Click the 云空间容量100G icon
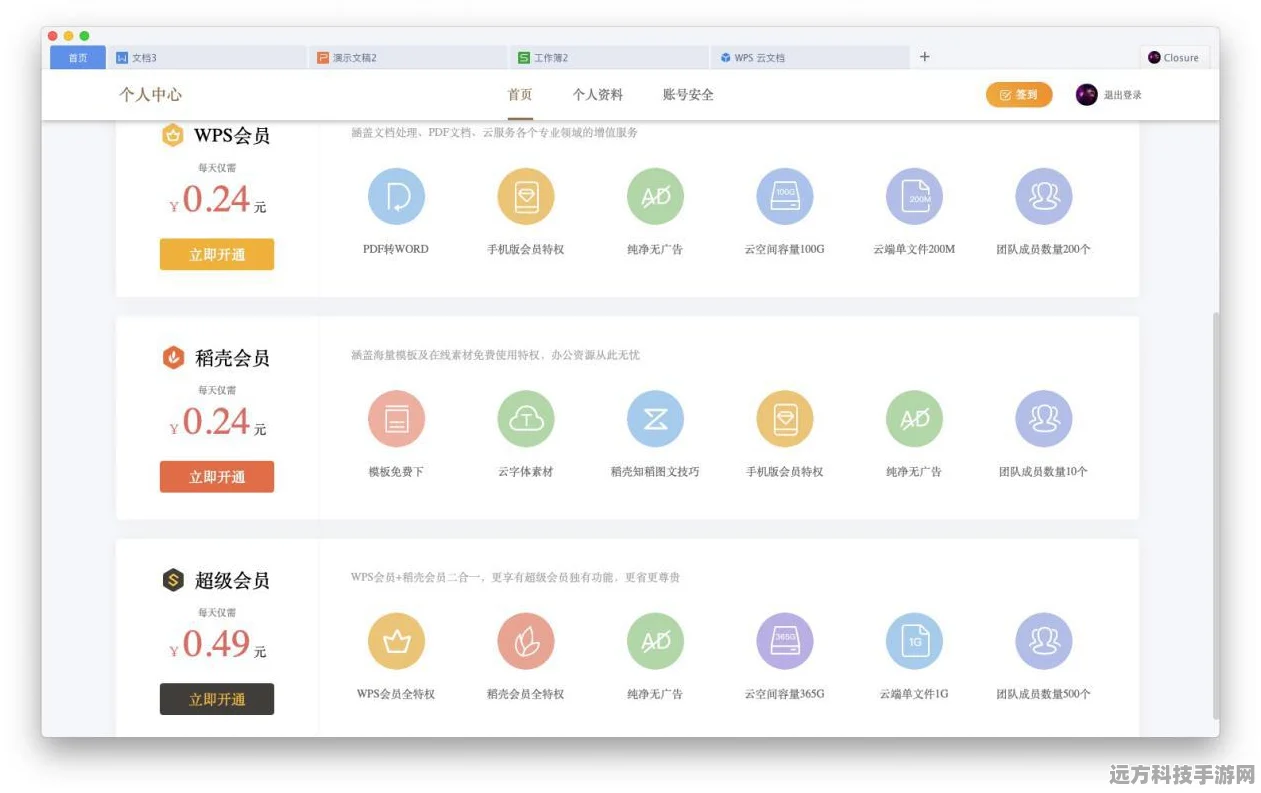The image size is (1261, 793). pyautogui.click(x=785, y=196)
